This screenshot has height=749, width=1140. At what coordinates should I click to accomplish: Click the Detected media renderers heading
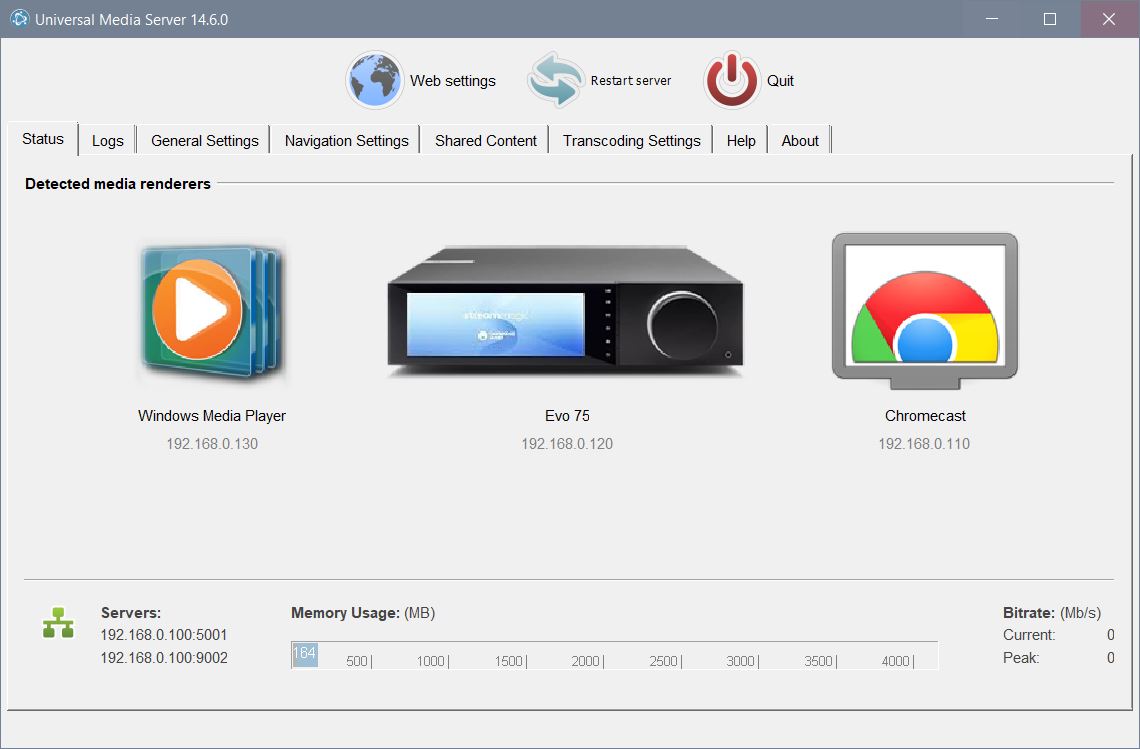point(118,184)
